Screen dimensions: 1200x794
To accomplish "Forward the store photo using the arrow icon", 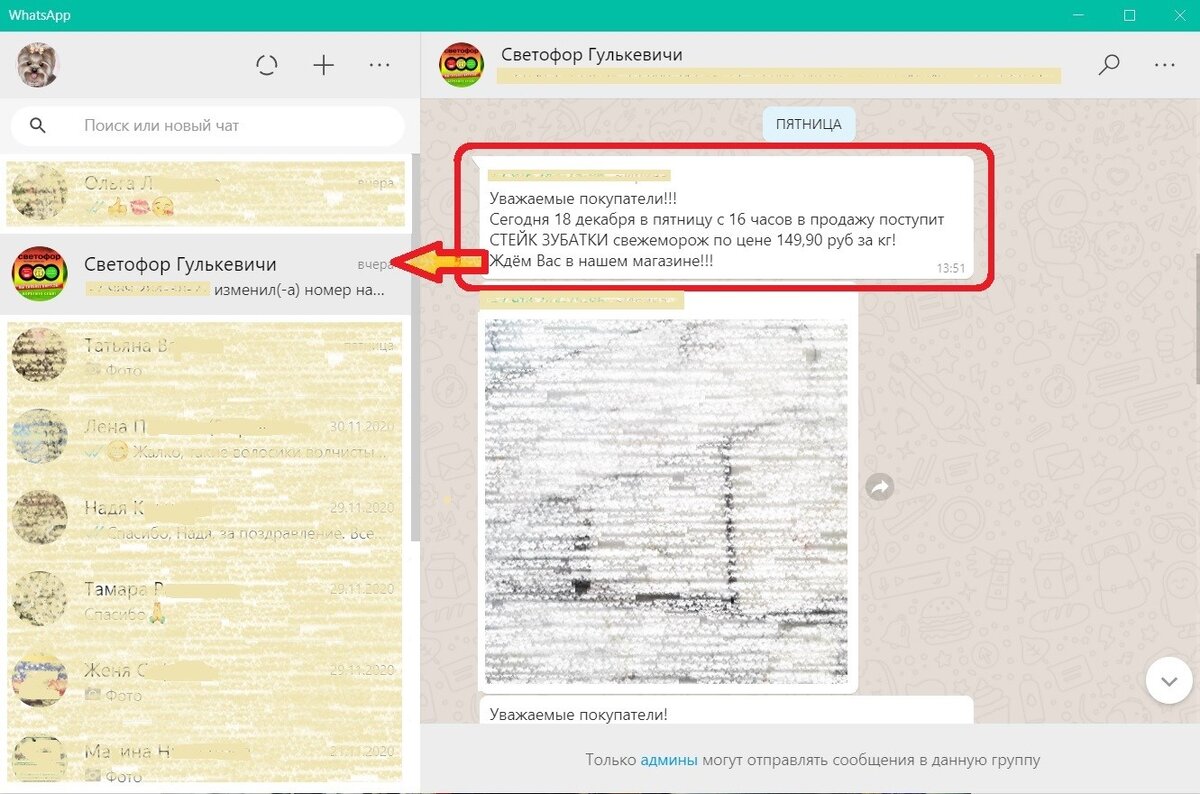I will tap(878, 486).
